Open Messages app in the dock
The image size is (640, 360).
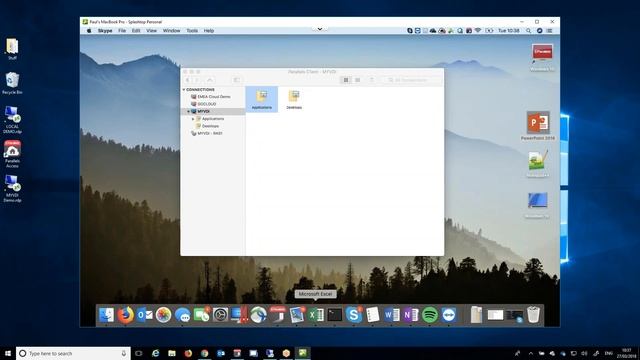tap(182, 315)
